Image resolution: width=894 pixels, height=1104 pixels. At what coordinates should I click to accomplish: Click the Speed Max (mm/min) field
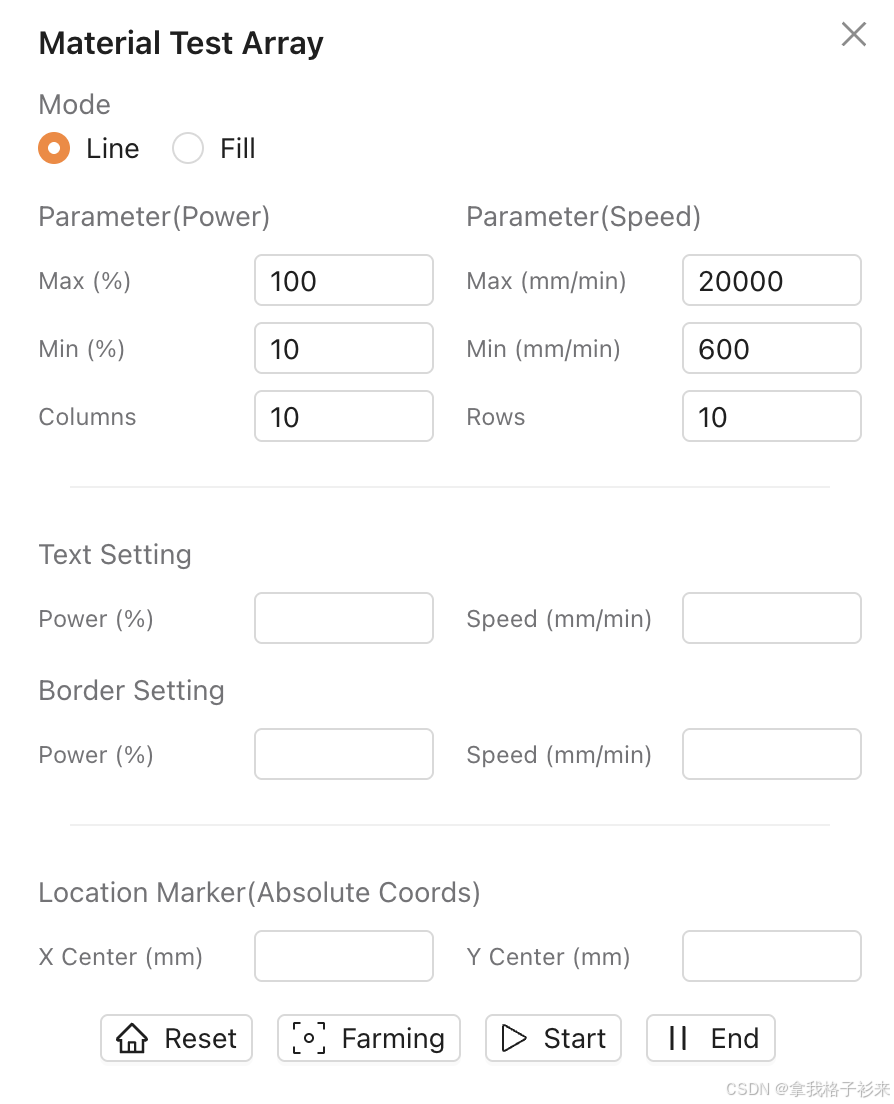[x=771, y=280]
